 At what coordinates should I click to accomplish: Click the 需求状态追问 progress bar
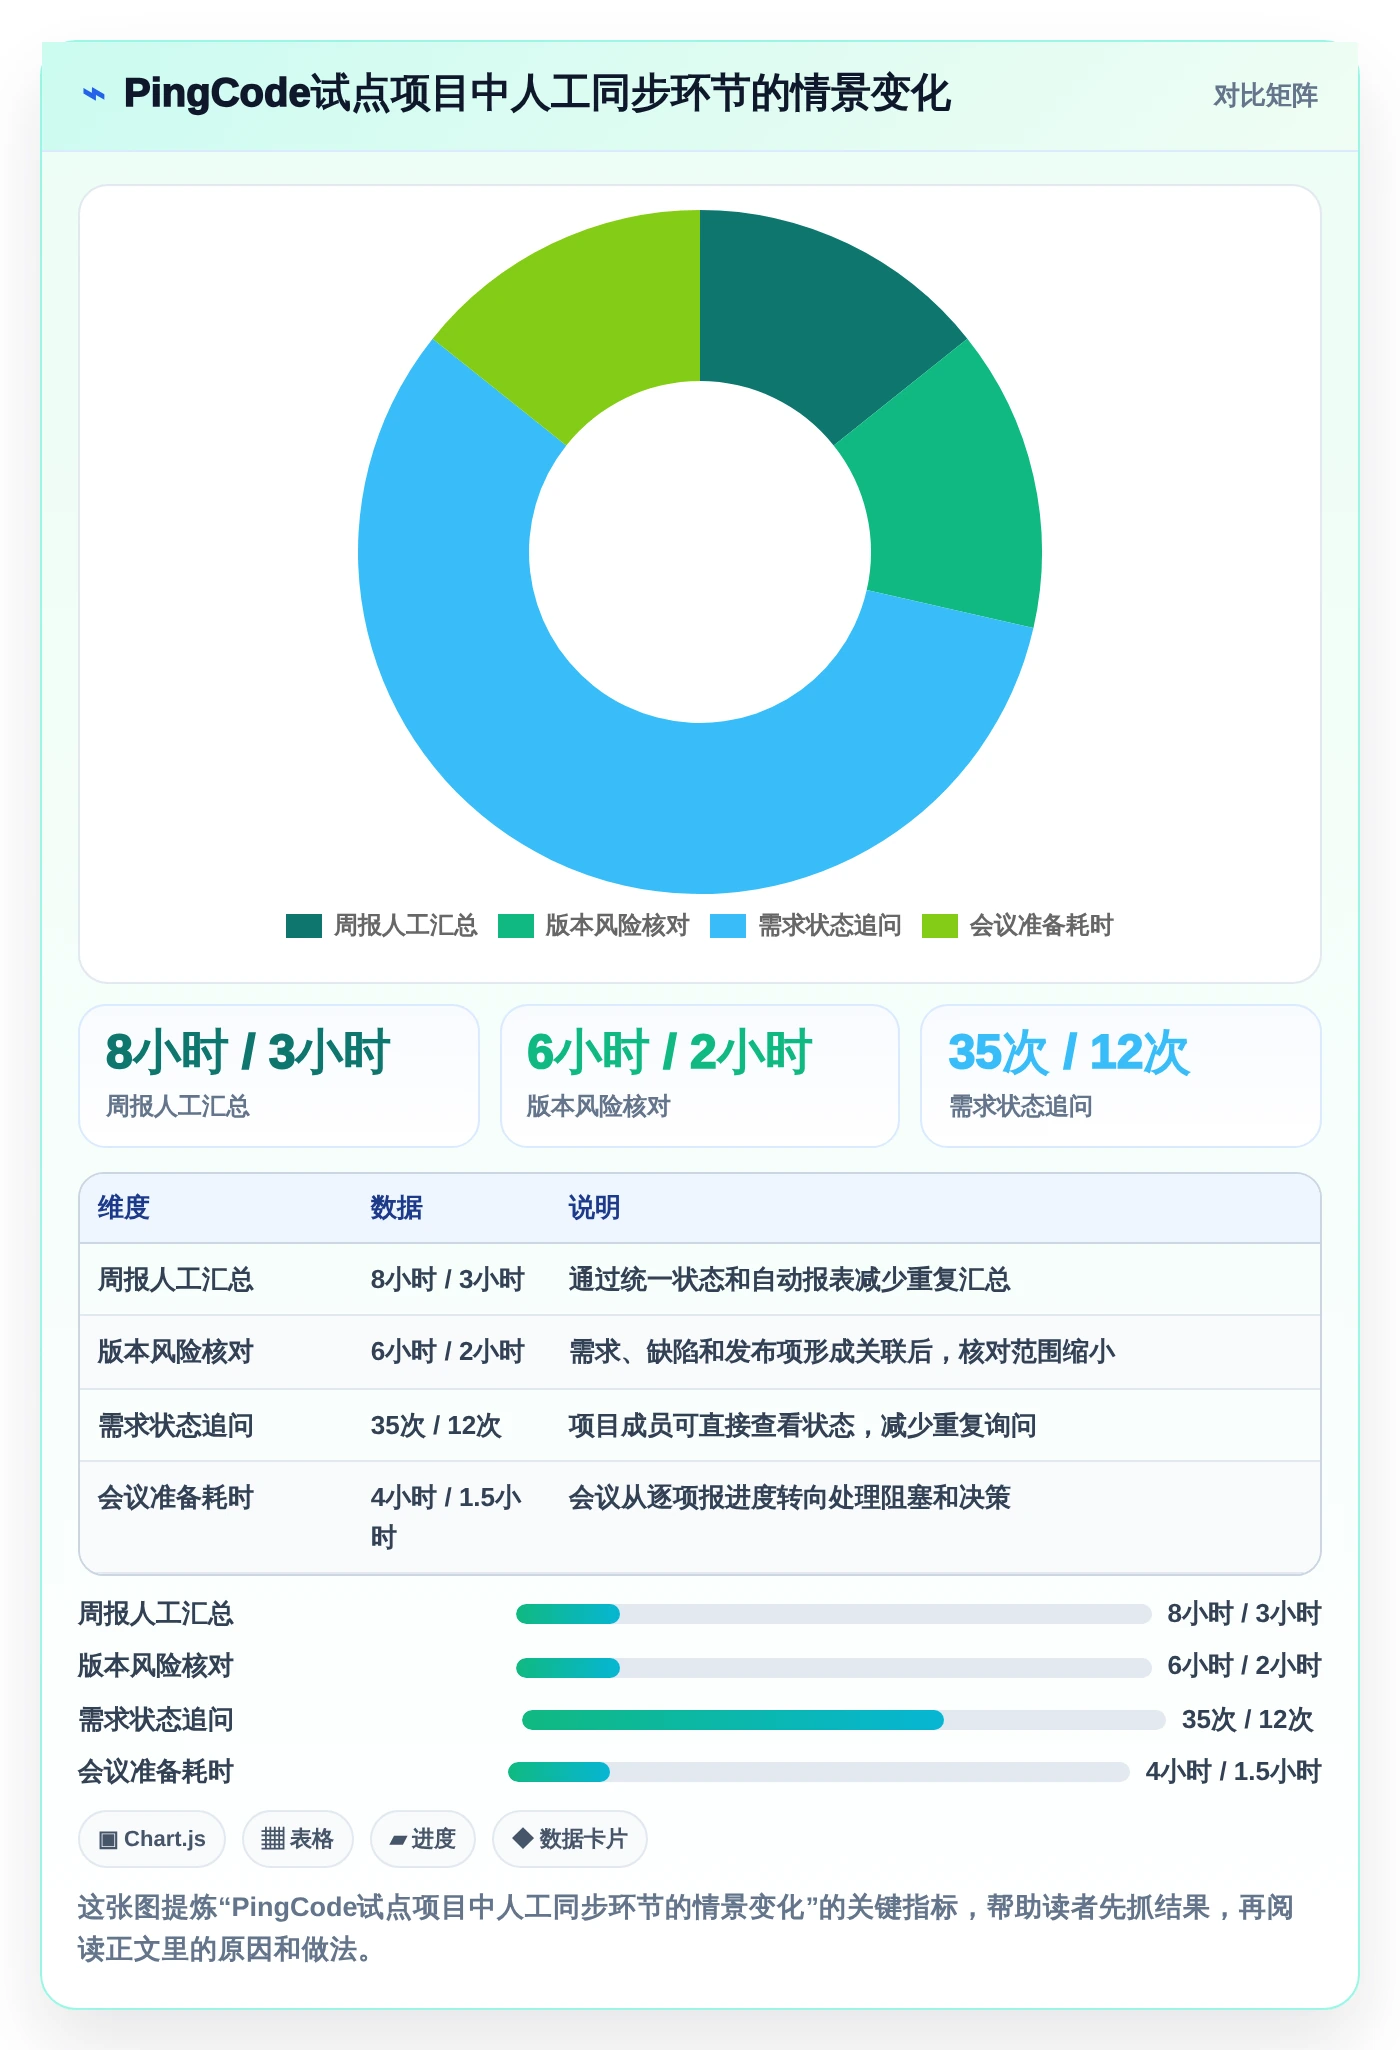[843, 1720]
